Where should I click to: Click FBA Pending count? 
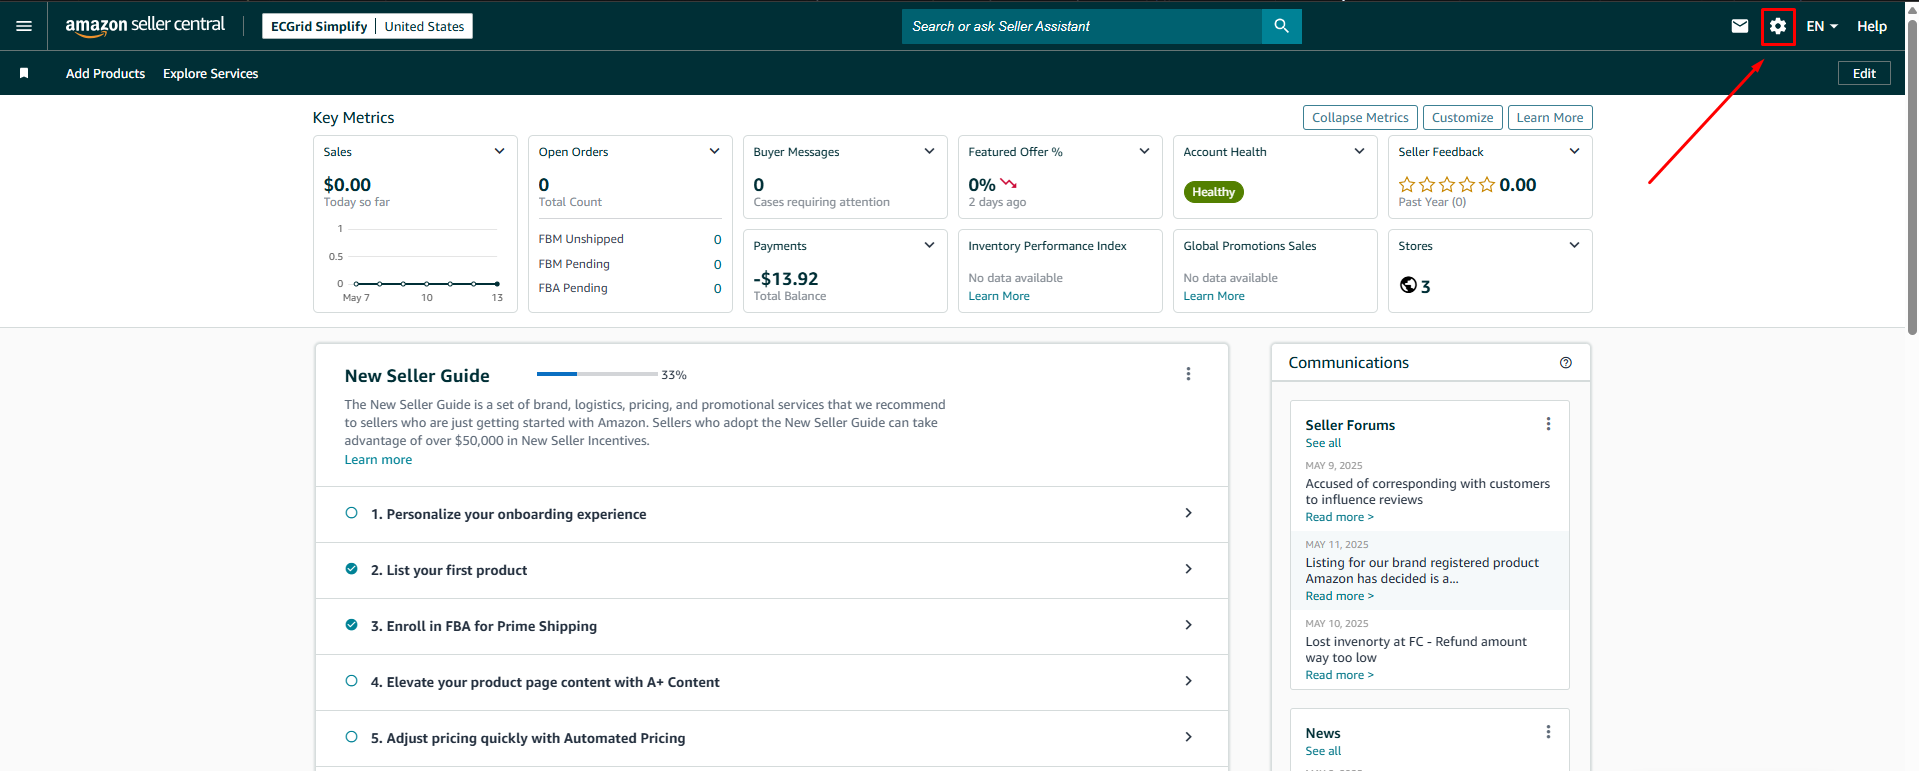[x=717, y=288]
